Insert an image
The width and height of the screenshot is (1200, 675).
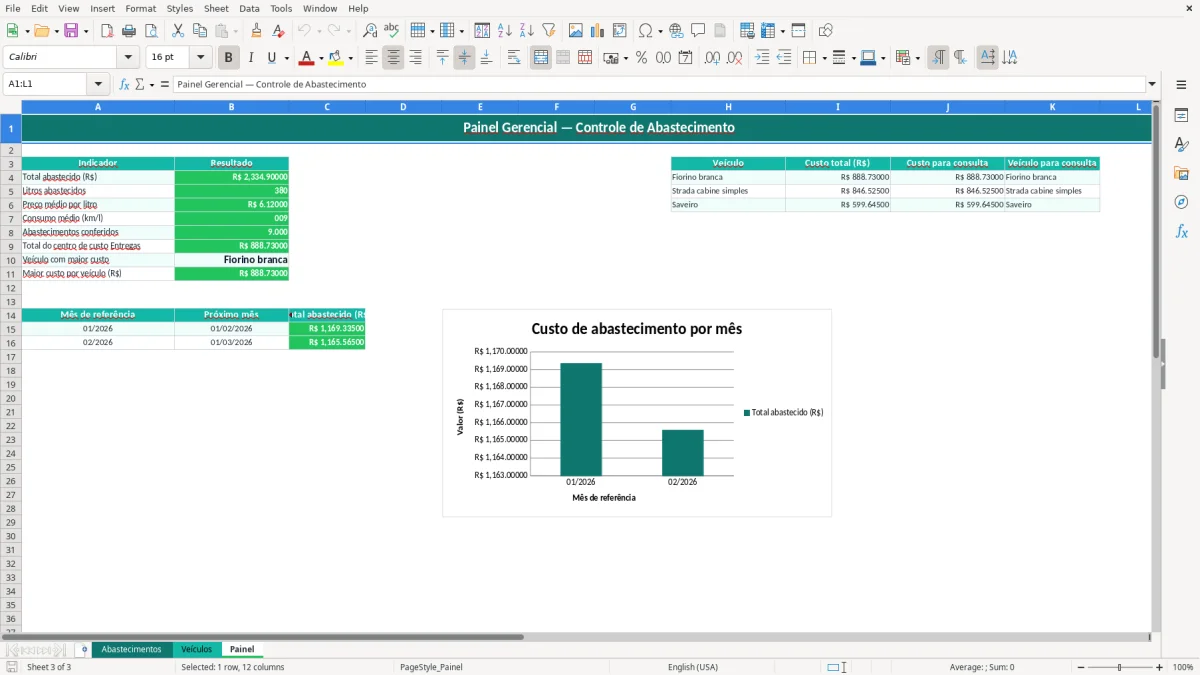[x=576, y=31]
